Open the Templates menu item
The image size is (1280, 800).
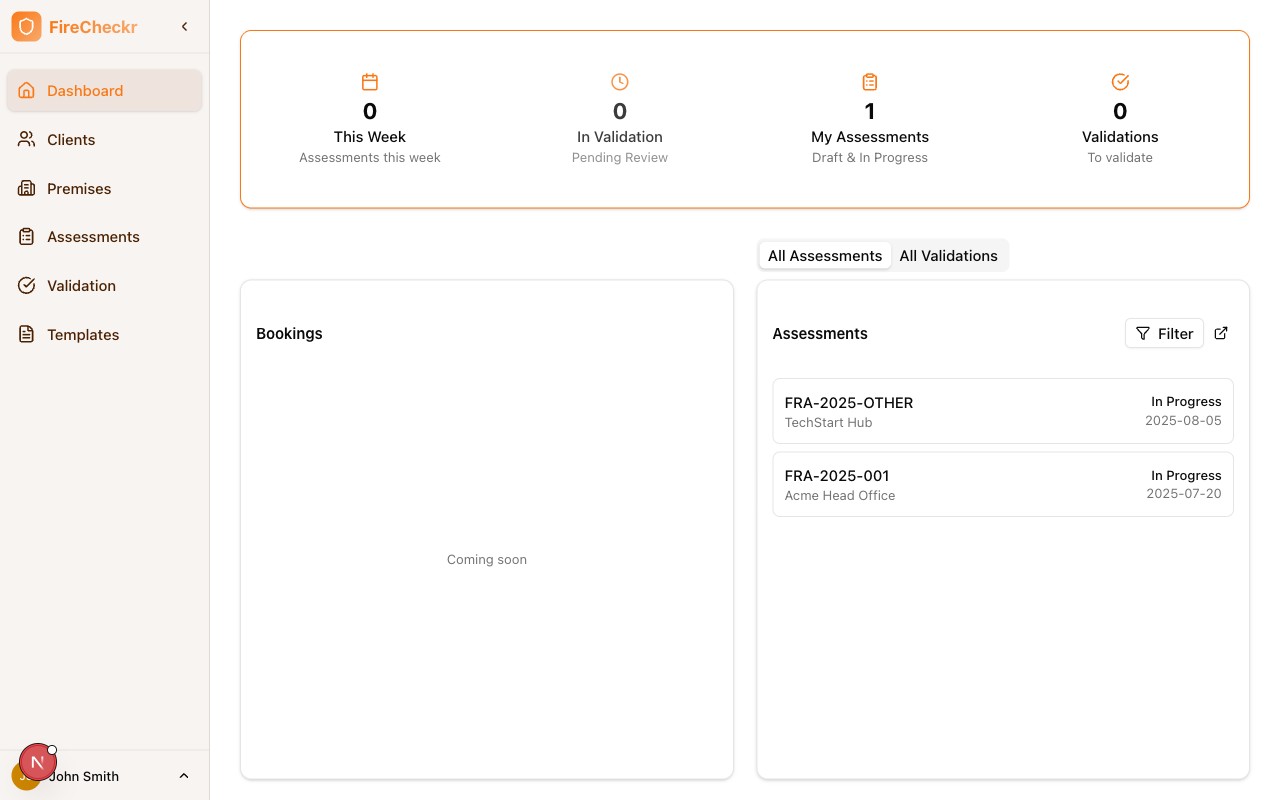[x=83, y=335]
